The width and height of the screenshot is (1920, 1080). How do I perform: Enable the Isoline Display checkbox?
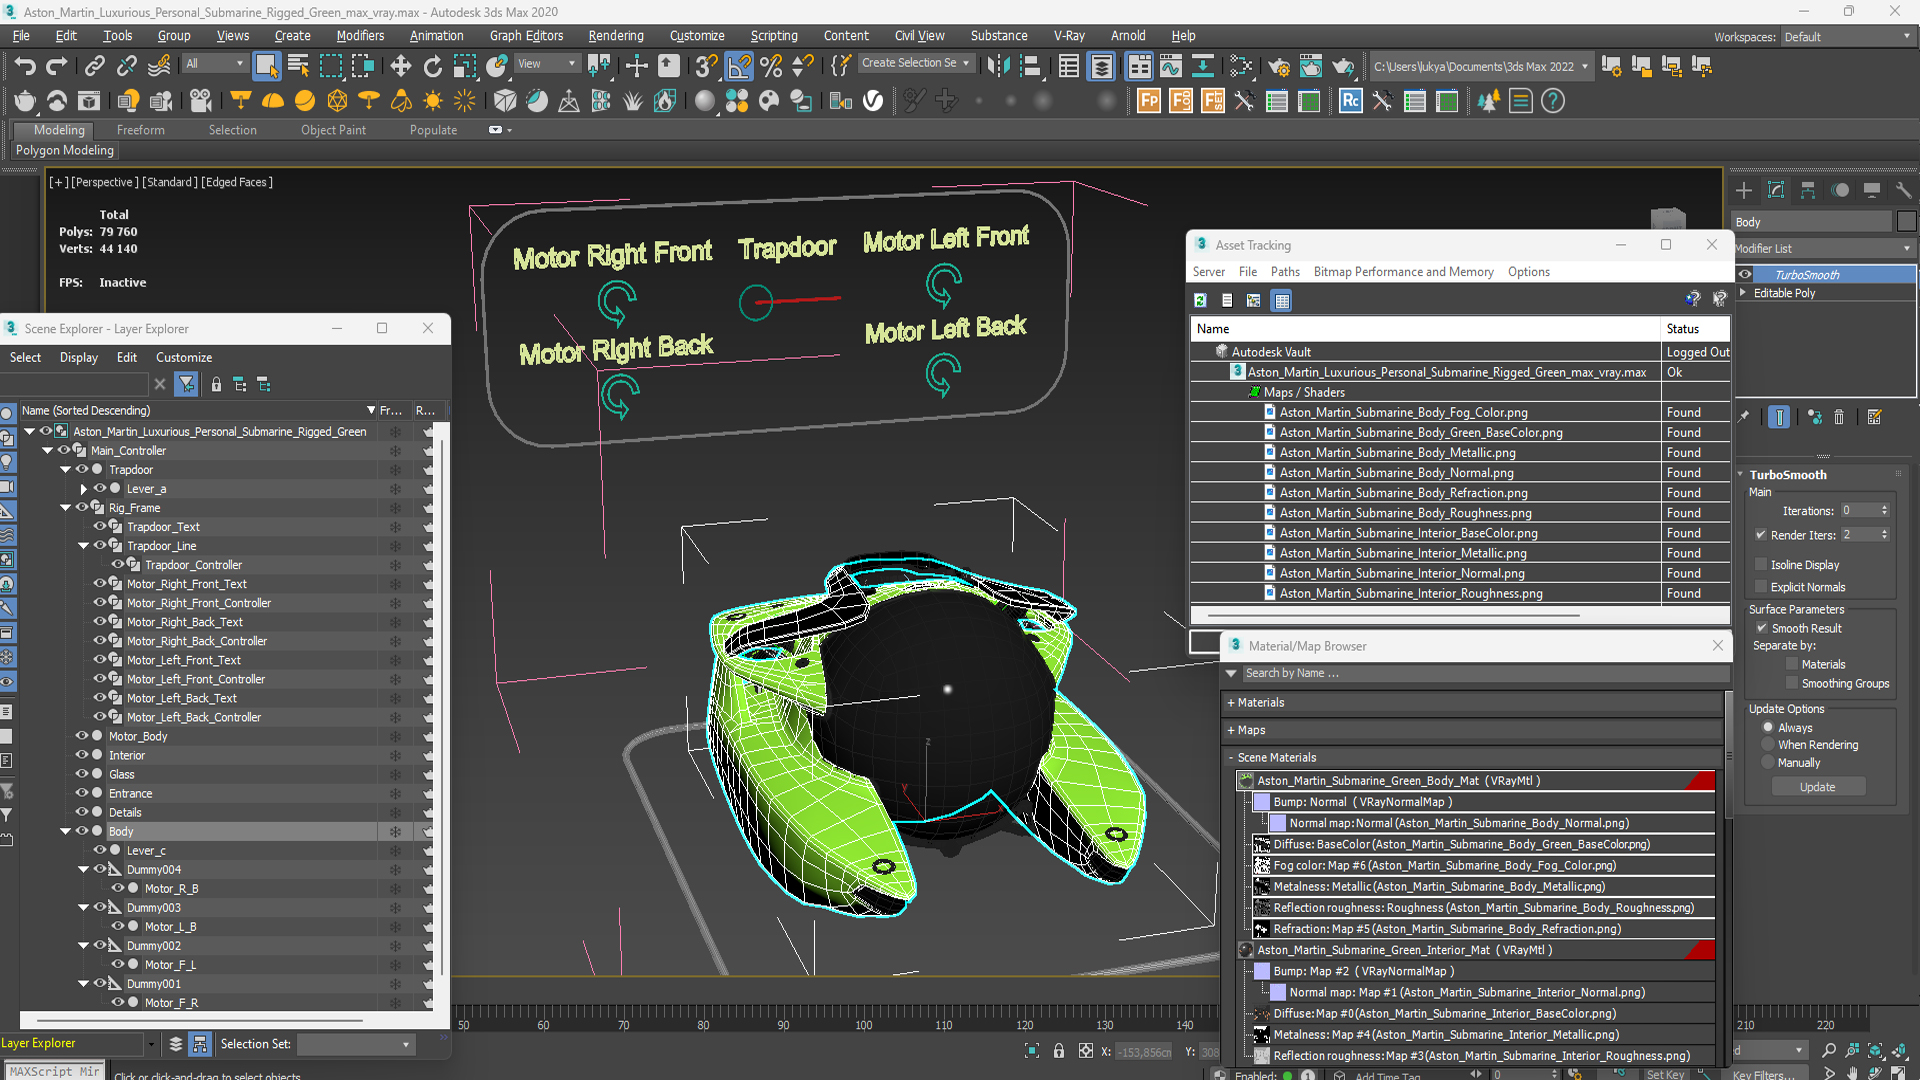1761,565
